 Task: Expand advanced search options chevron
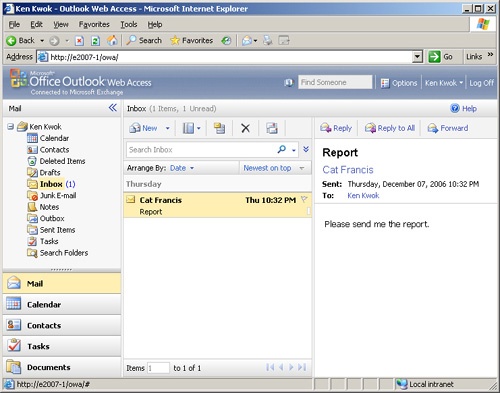pyautogui.click(x=306, y=149)
